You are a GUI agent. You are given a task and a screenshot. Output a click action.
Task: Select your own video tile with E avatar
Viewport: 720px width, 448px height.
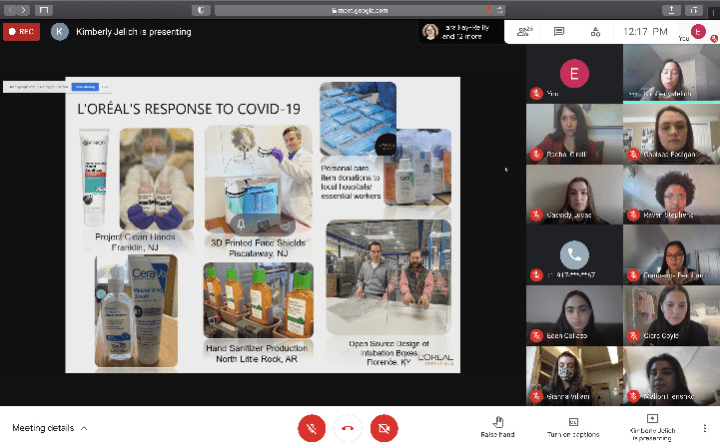[x=574, y=73]
